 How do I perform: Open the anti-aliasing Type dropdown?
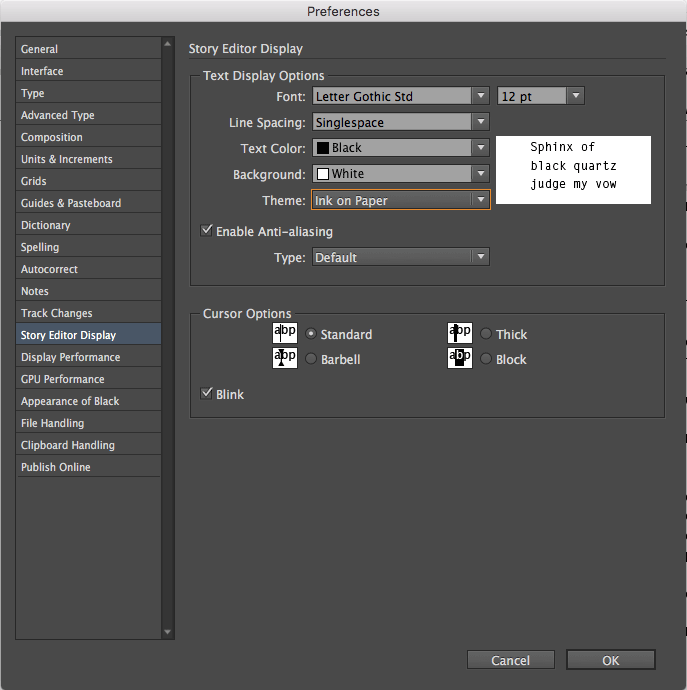click(401, 257)
